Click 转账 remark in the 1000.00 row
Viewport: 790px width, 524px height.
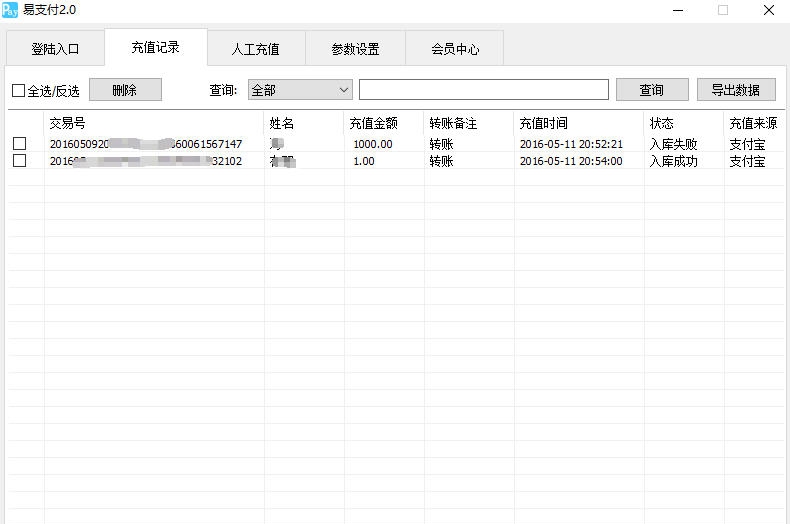pyautogui.click(x=441, y=144)
